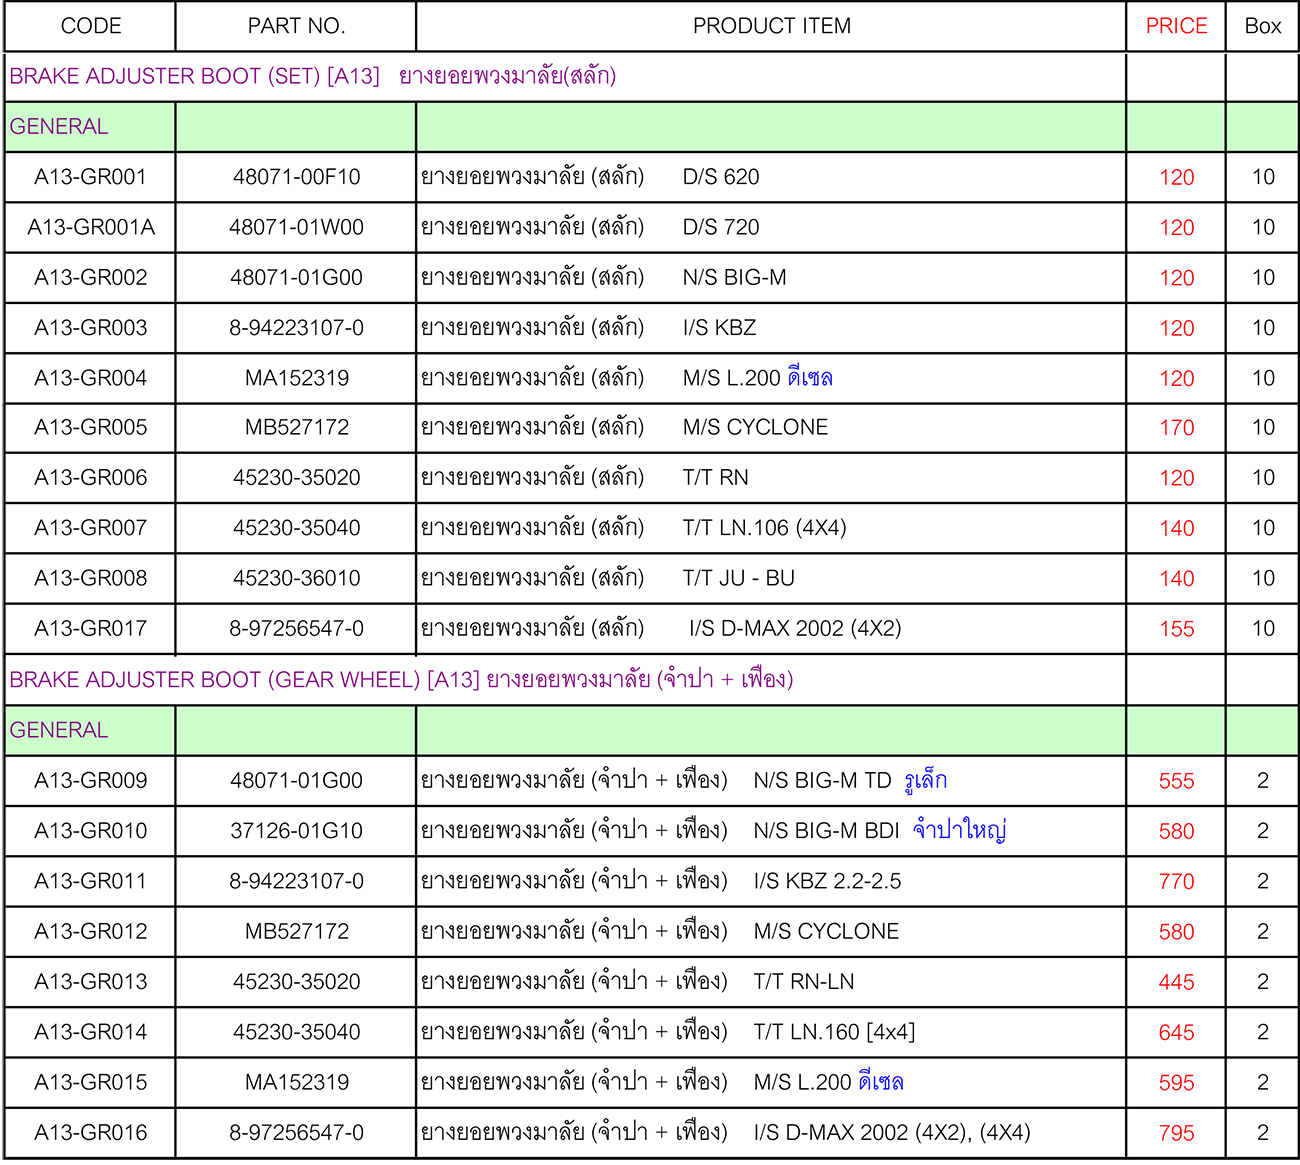Screen dimensions: 1300x1165
Task: Select part number 45230-36010
Action: coord(297,578)
